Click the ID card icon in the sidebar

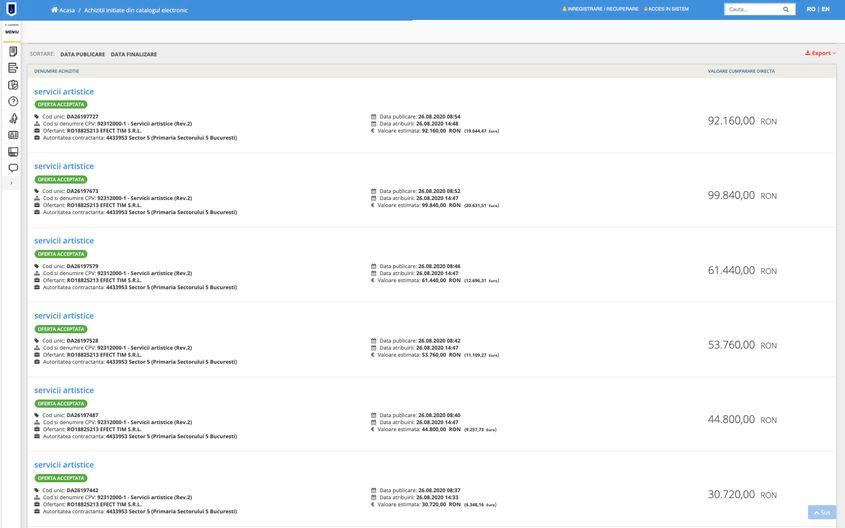click(13, 134)
